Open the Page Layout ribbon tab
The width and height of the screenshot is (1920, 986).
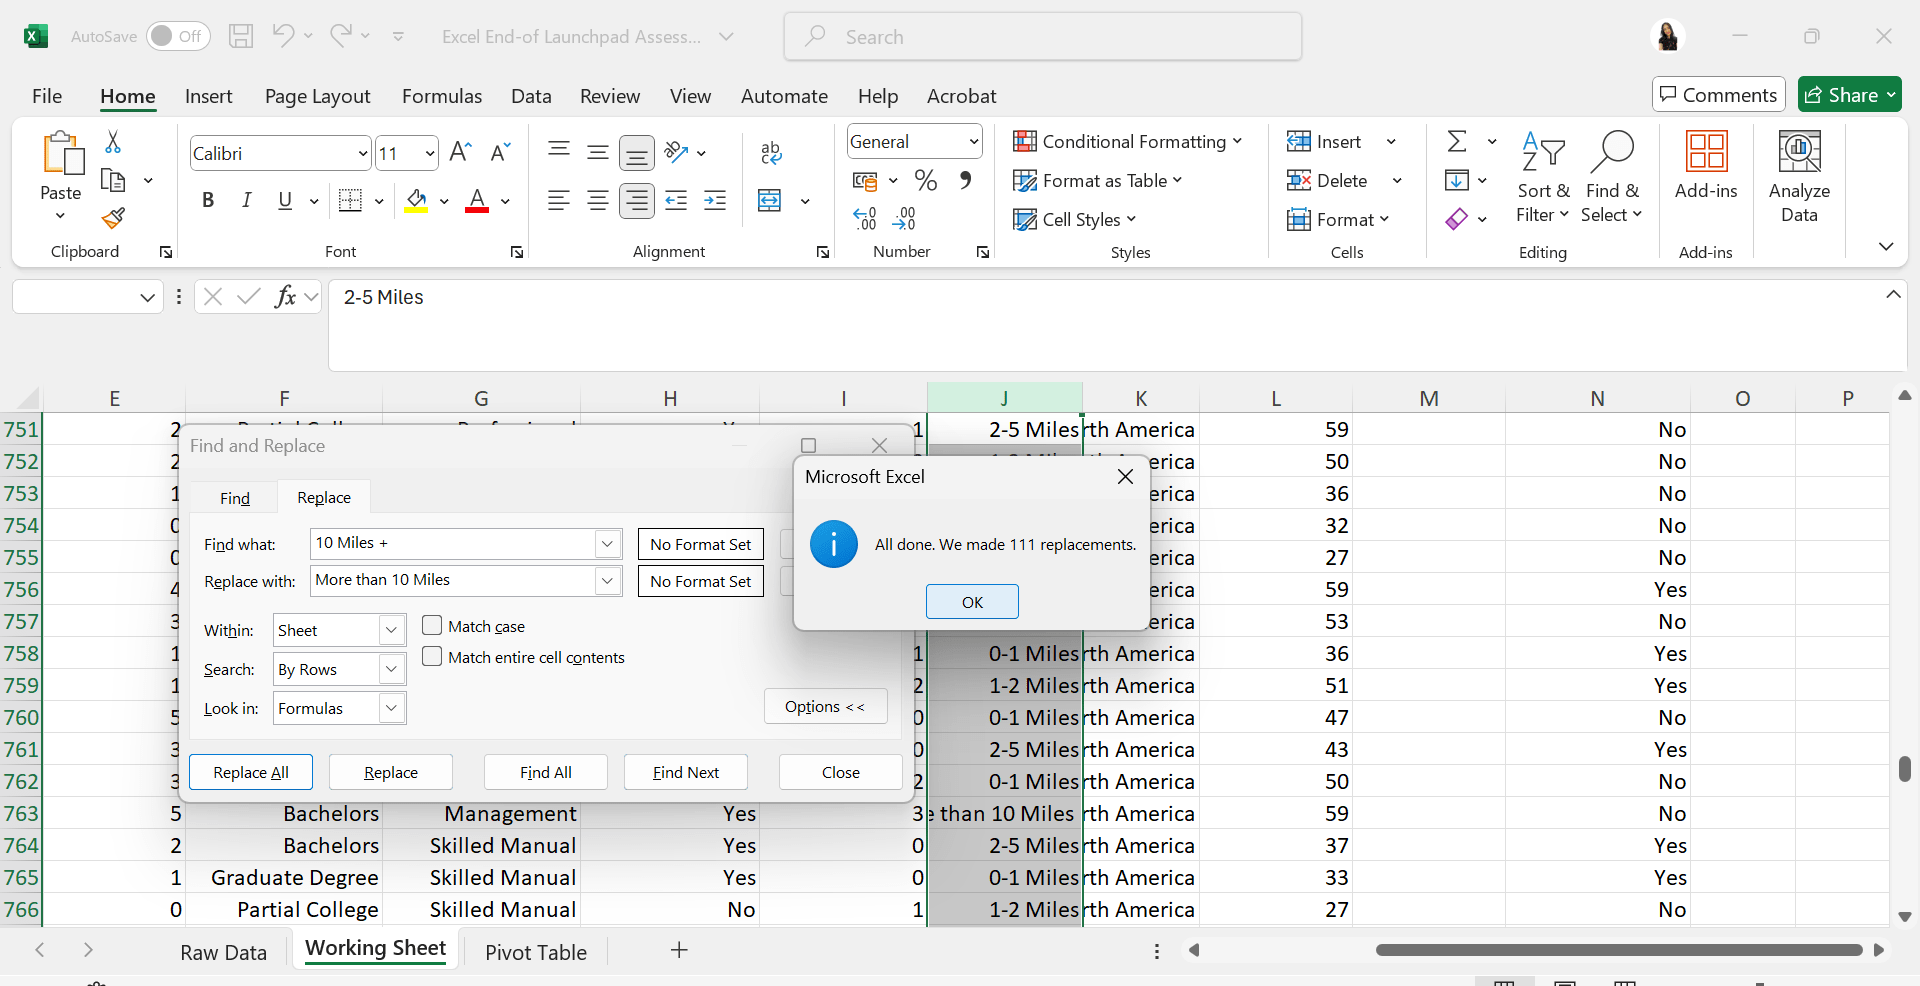[x=317, y=96]
